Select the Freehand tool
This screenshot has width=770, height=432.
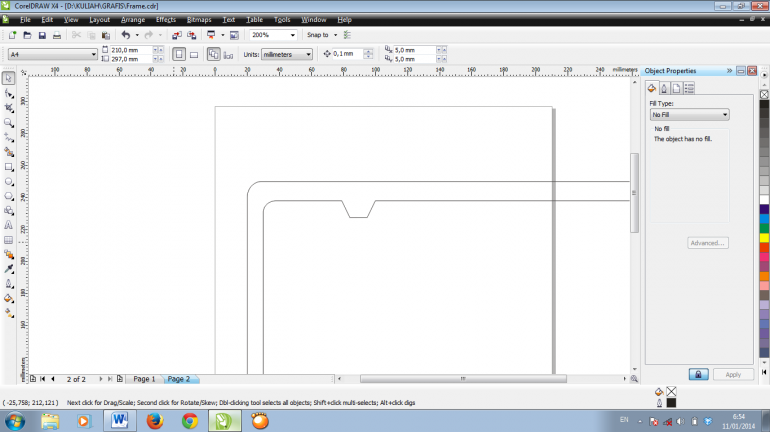[8, 137]
